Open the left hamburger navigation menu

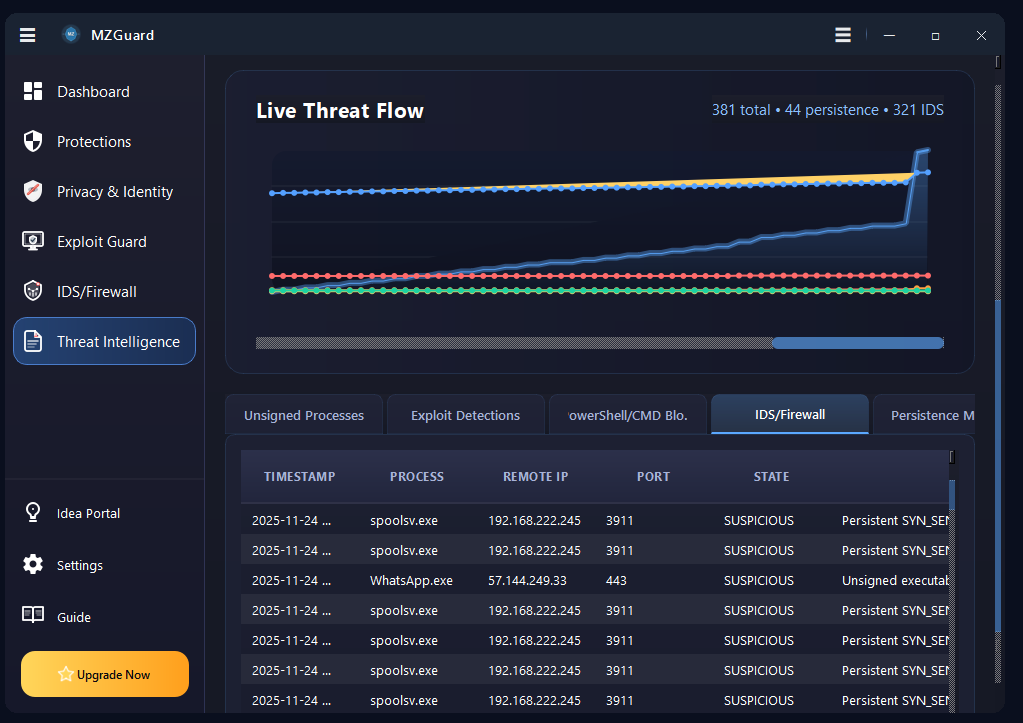(27, 34)
